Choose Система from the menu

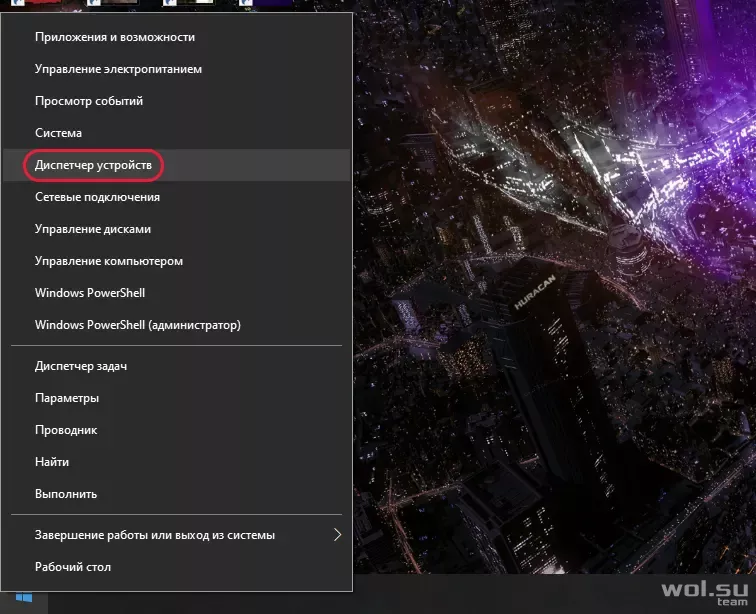pos(176,133)
